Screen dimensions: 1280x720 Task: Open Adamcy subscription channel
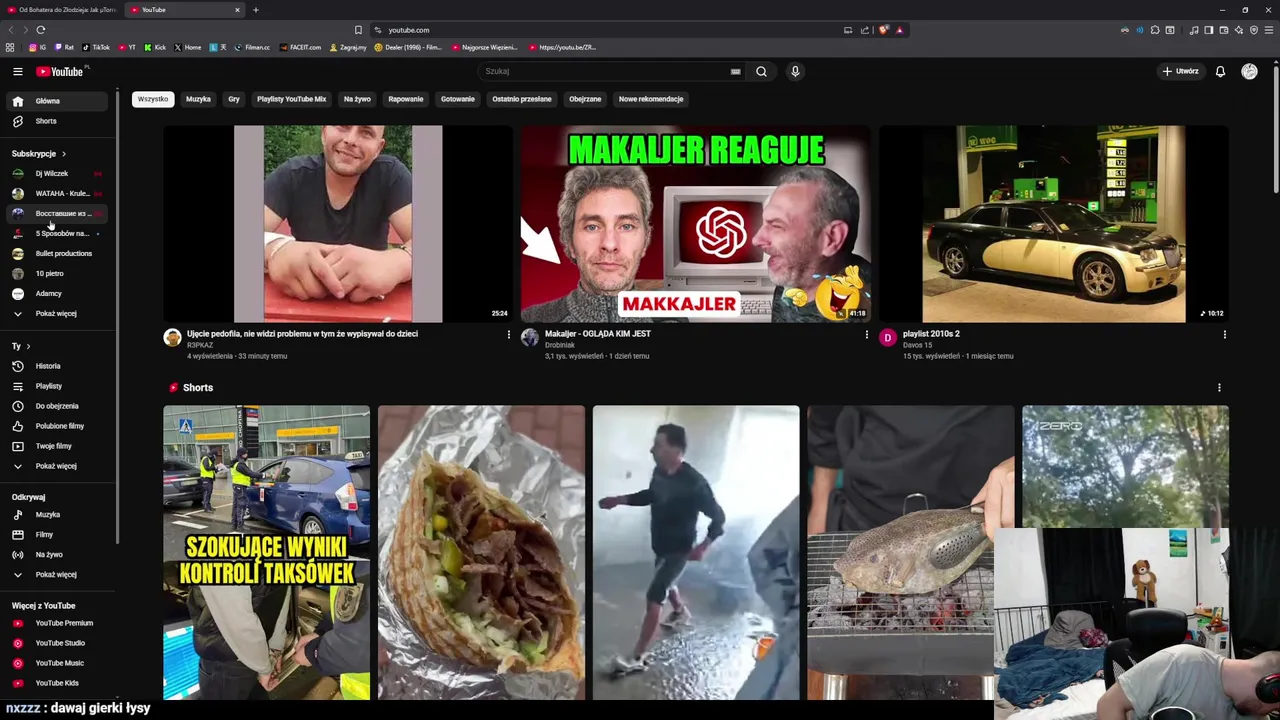(x=58, y=293)
